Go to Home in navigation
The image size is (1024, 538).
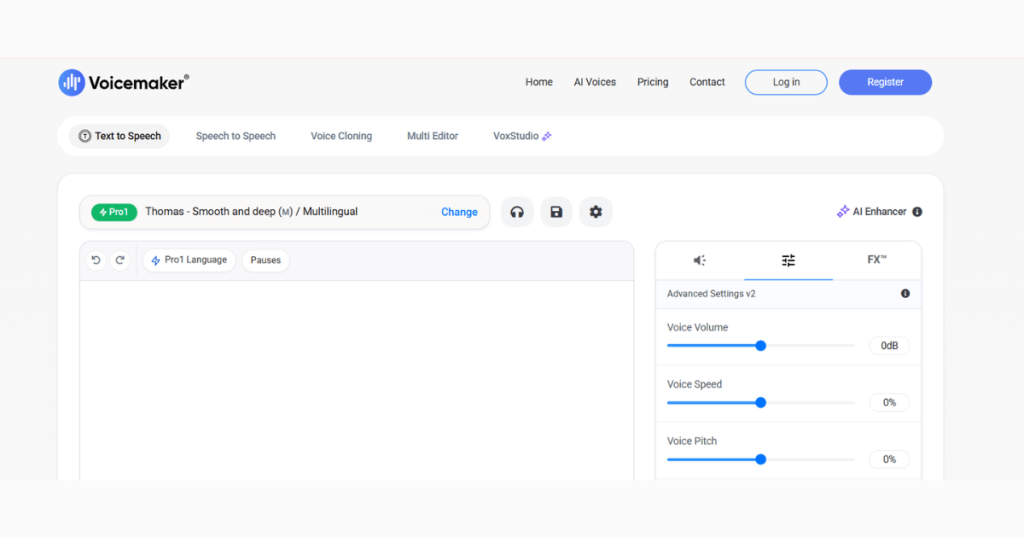tap(539, 82)
